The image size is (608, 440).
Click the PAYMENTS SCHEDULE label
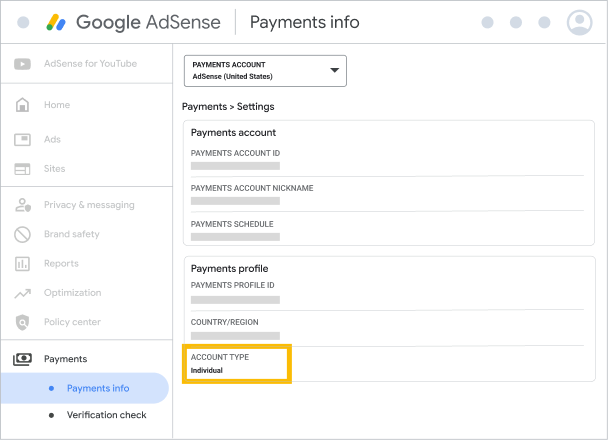(232, 224)
